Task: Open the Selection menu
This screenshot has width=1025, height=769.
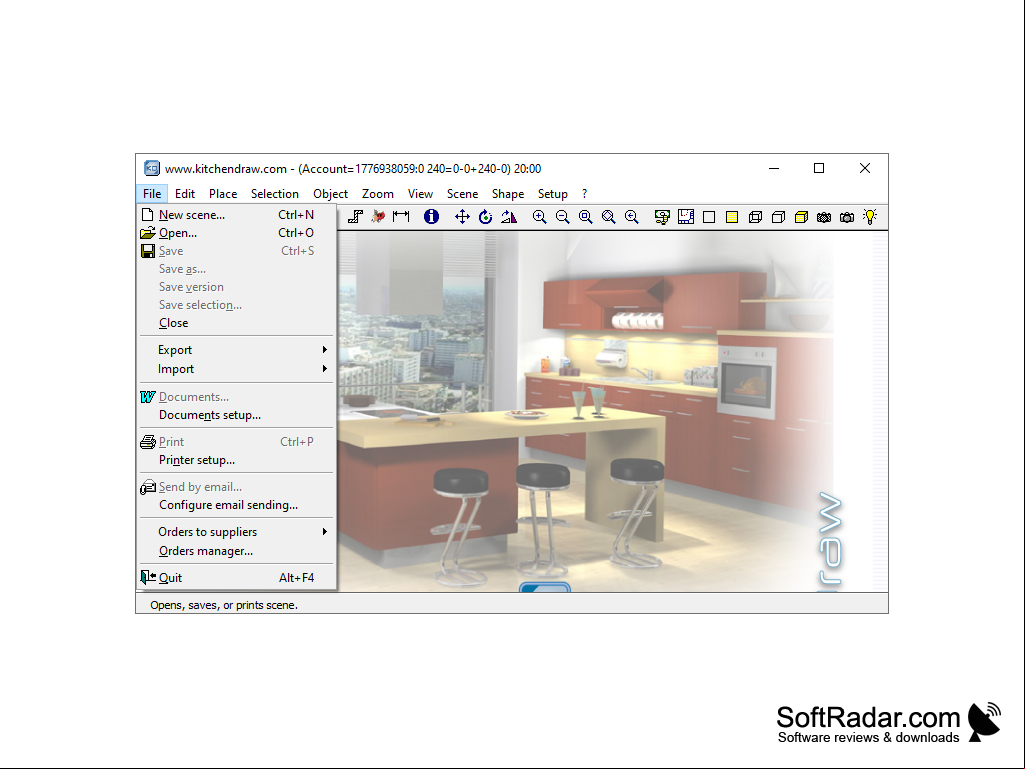Action: tap(275, 194)
